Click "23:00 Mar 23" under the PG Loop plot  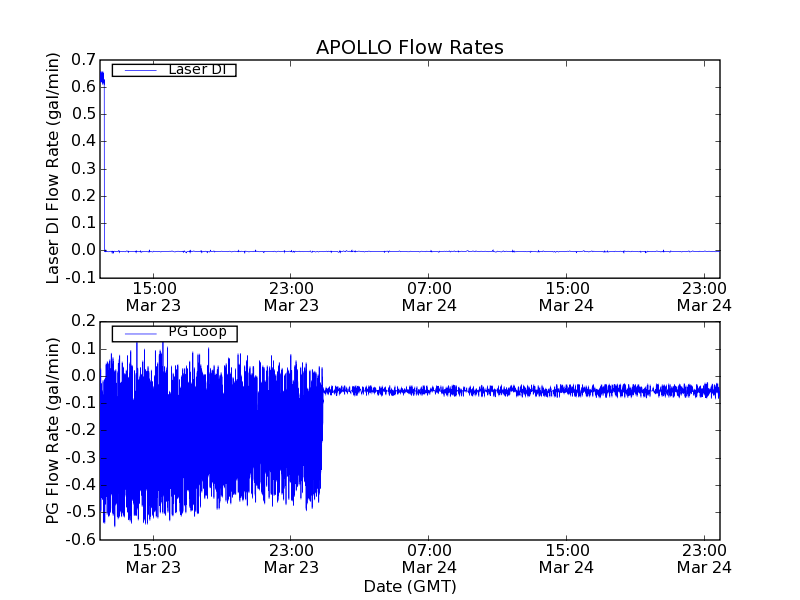click(291, 559)
